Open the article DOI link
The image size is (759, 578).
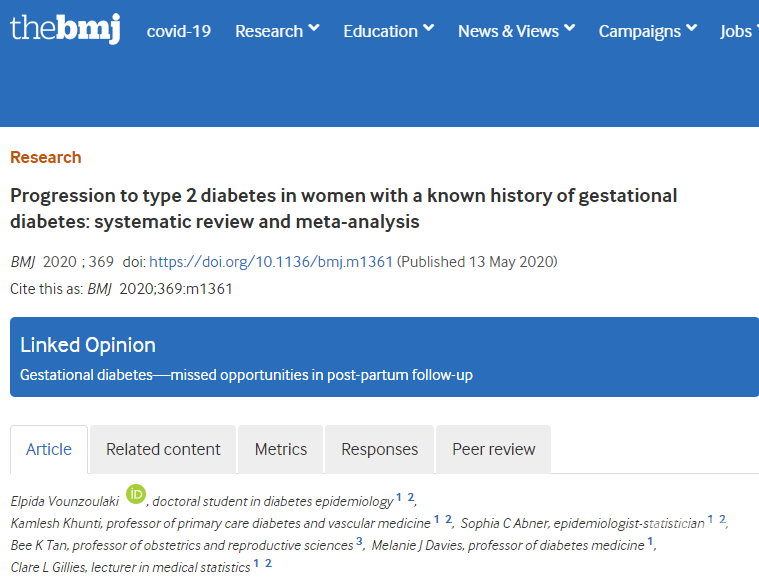pyautogui.click(x=271, y=262)
